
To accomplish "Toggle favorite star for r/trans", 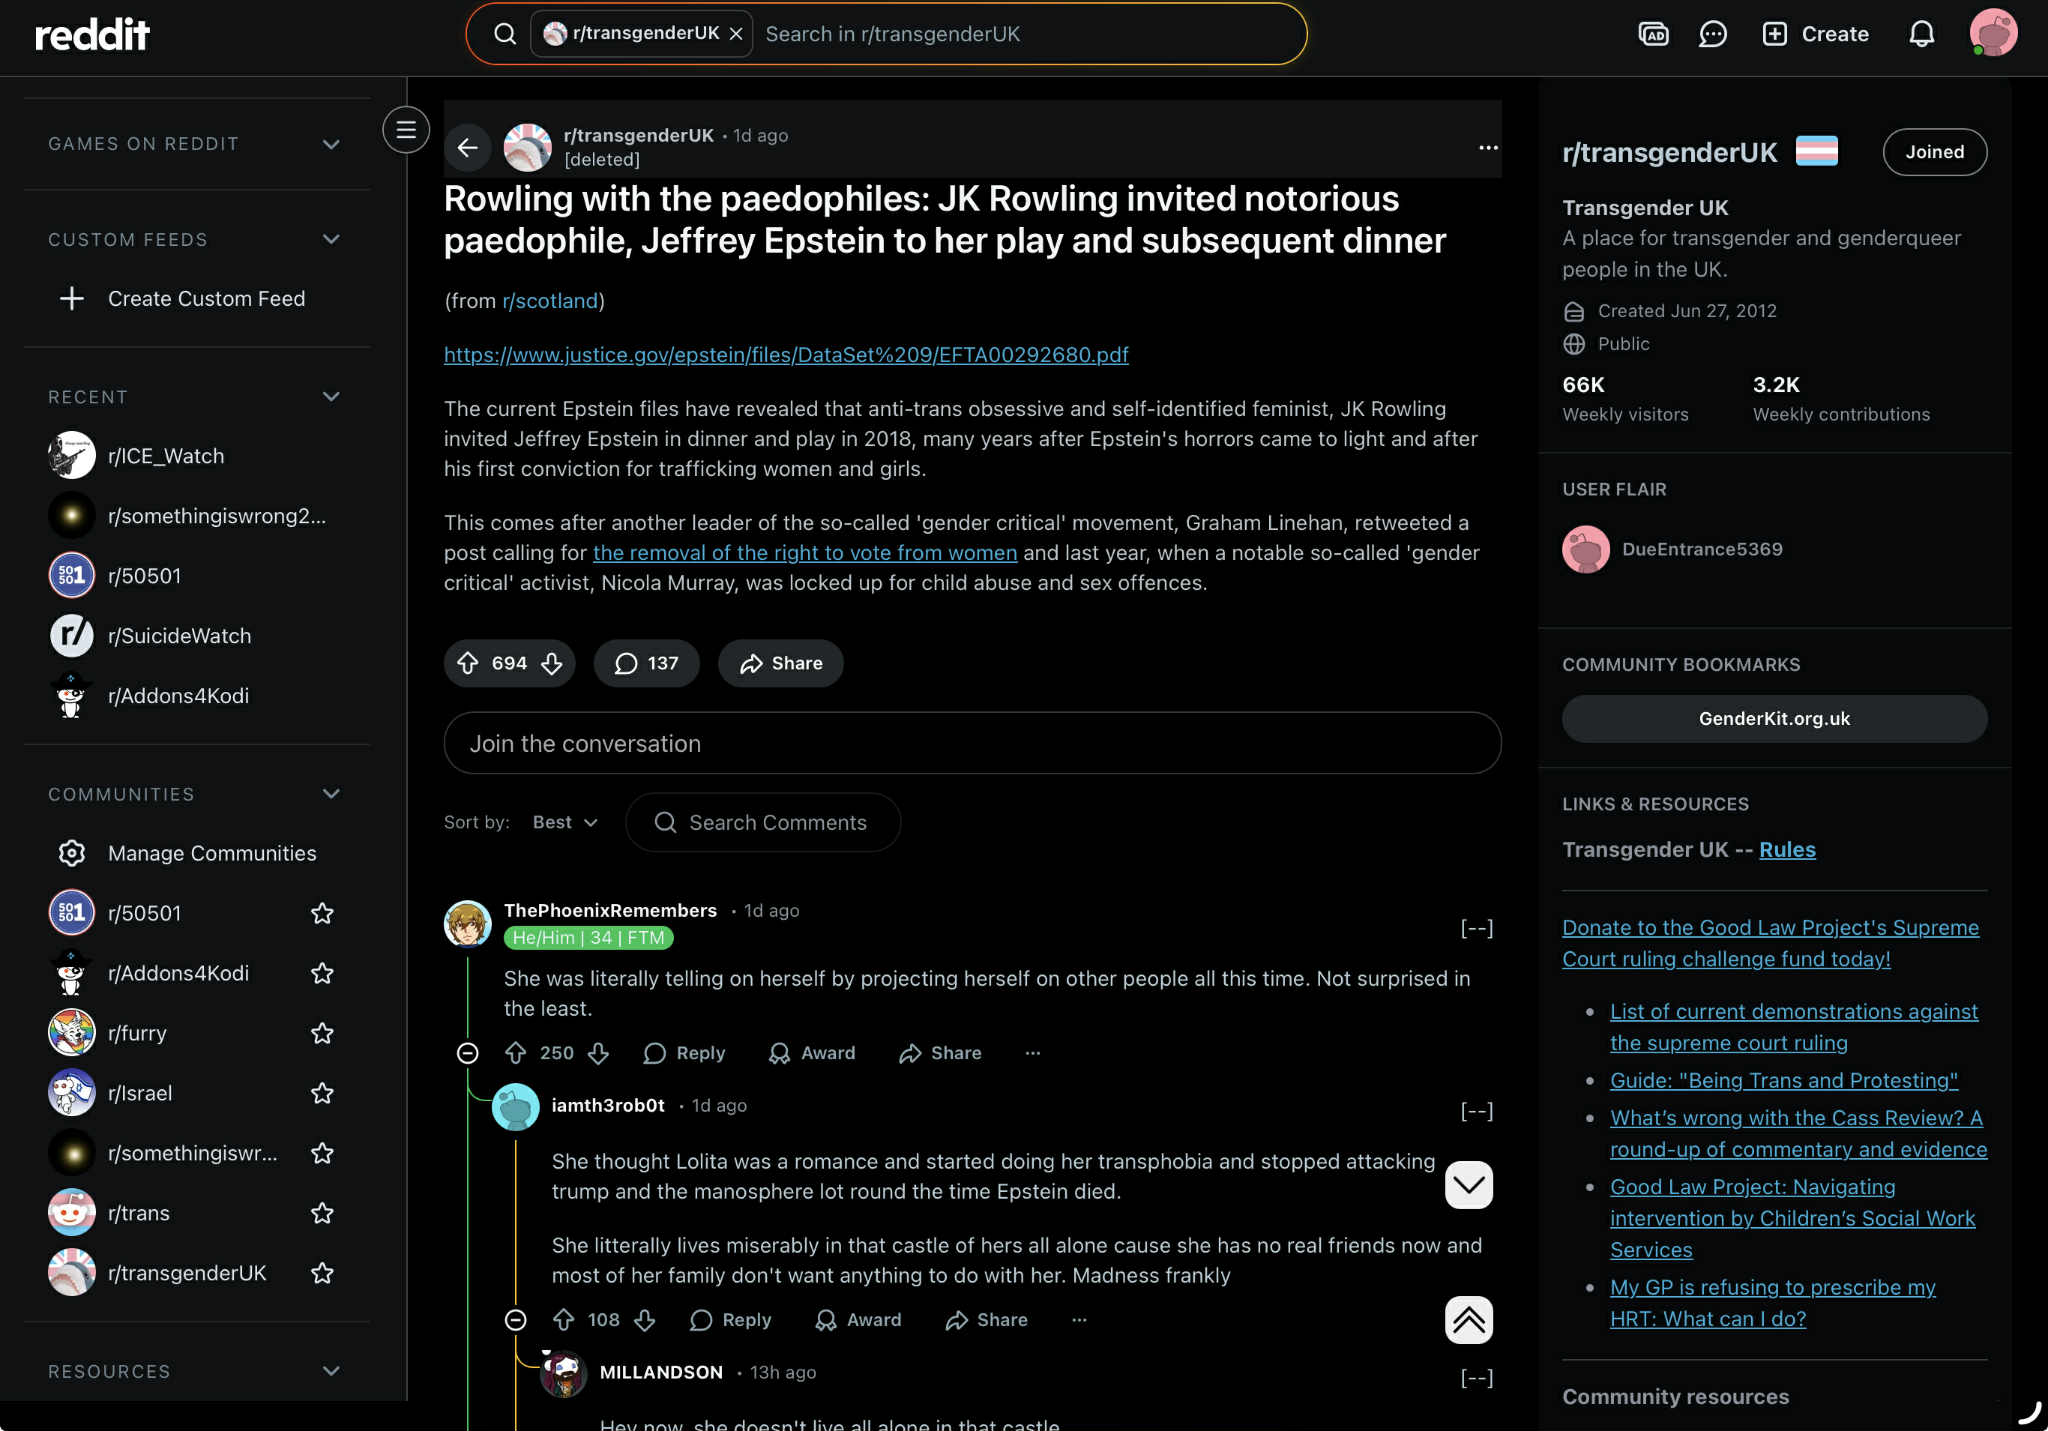I will pyautogui.click(x=322, y=1213).
